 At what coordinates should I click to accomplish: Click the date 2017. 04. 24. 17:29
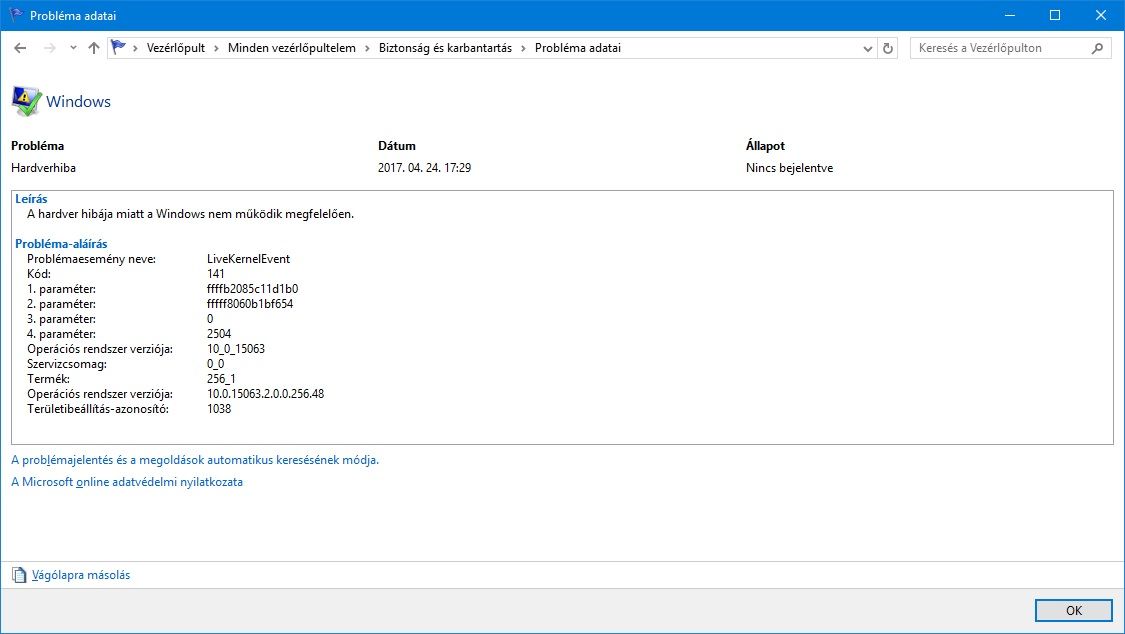tap(425, 168)
